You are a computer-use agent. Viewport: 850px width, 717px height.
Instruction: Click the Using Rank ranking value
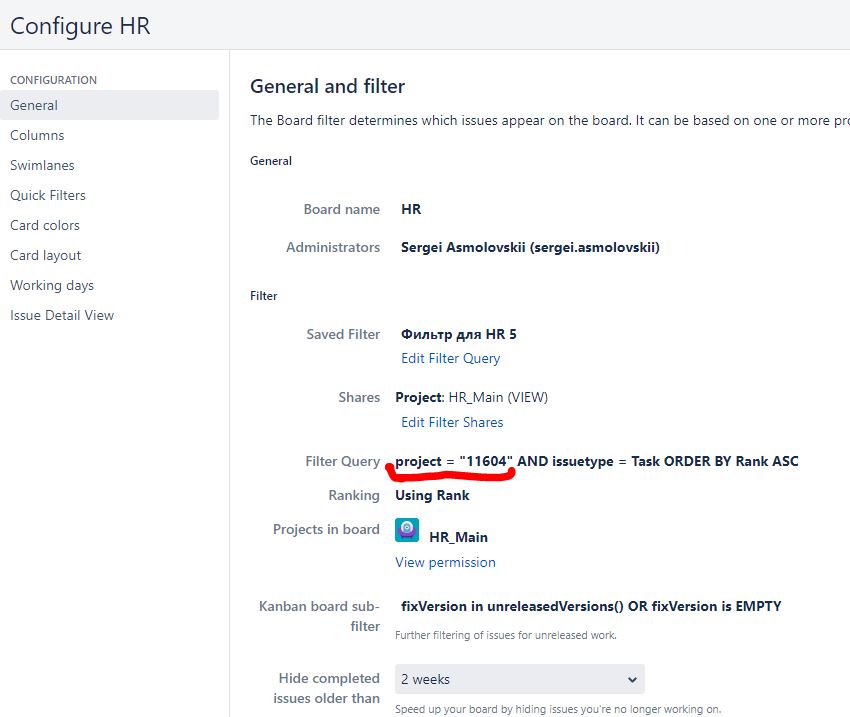(x=432, y=495)
